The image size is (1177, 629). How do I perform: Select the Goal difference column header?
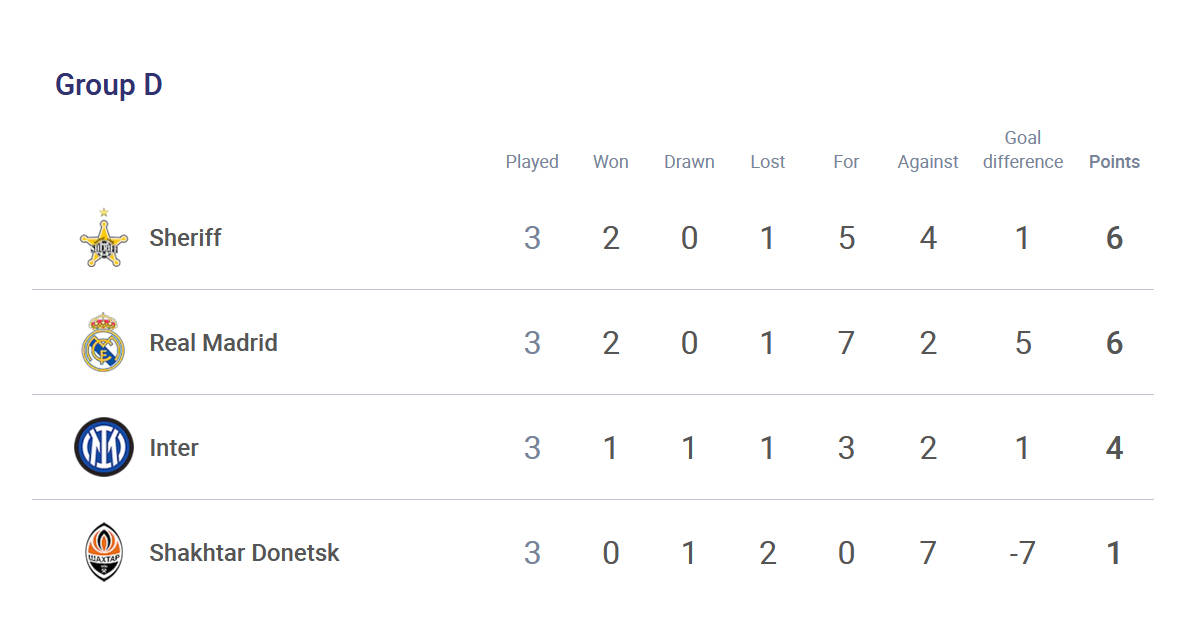(x=1022, y=150)
